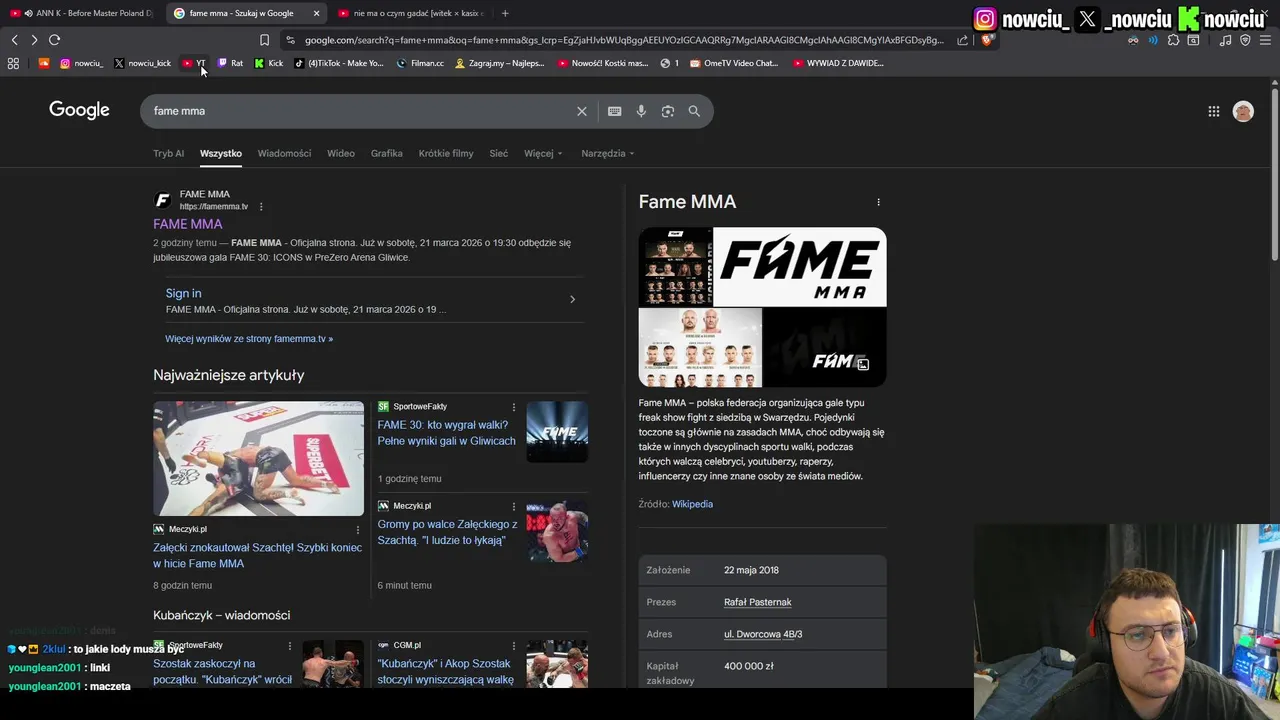Open the TikTok Make Yo... bookmark
This screenshot has width=1280, height=720.
[339, 63]
